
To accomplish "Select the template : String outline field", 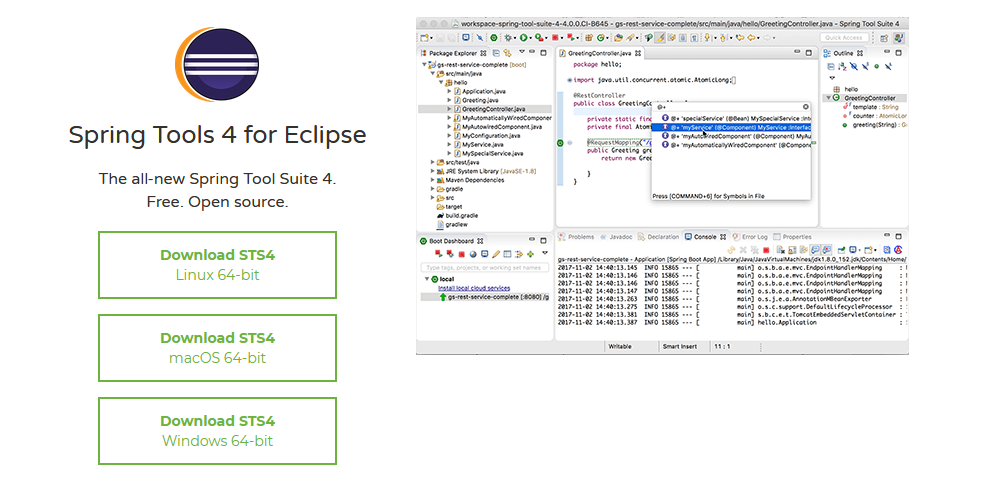I will (x=871, y=107).
